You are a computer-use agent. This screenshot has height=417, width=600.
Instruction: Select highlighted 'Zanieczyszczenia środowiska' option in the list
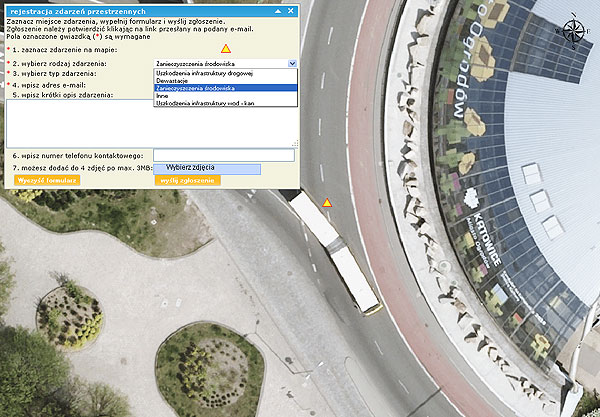coord(226,88)
